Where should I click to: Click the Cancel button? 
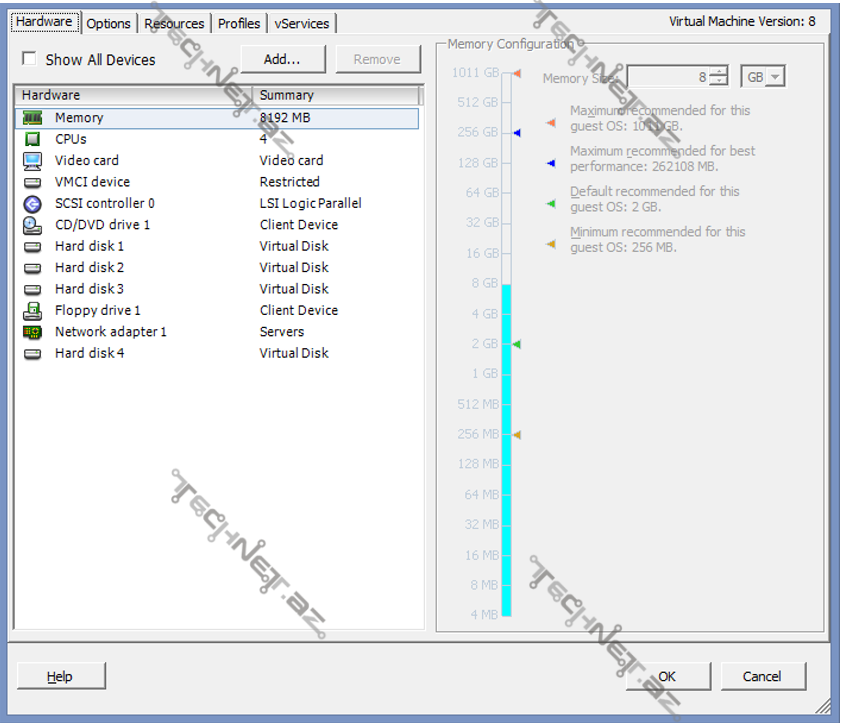[x=762, y=676]
